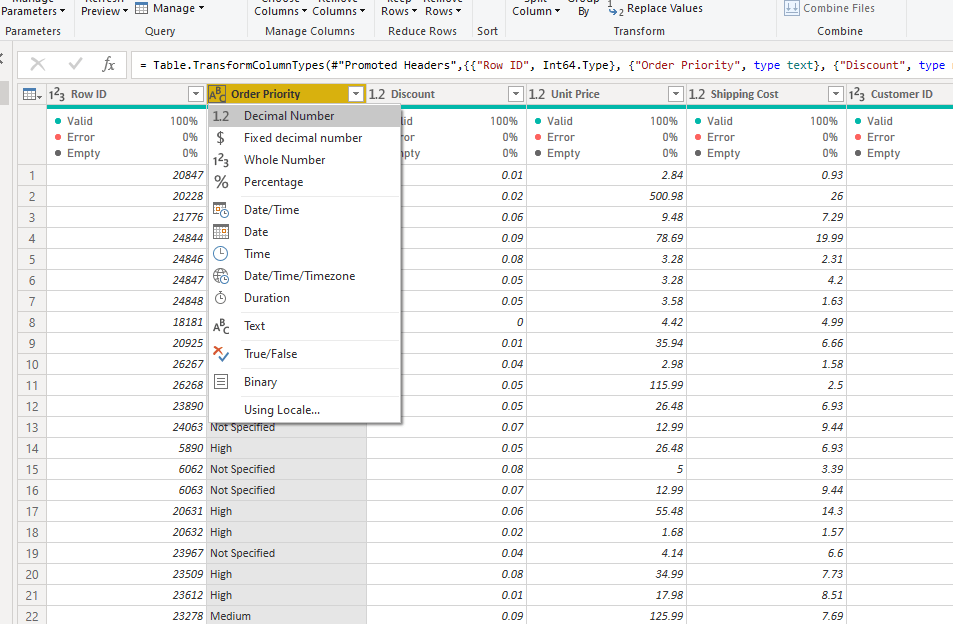Click Order Priority High cell in row 14
The height and width of the screenshot is (624, 953).
(x=287, y=448)
